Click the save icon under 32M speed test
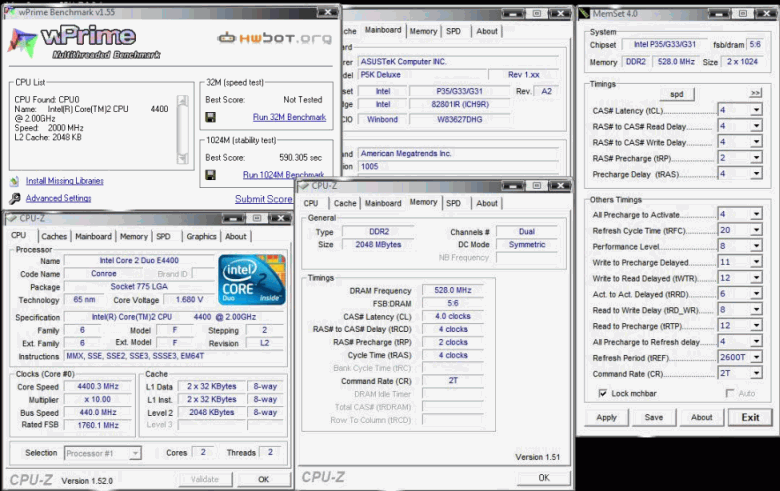The width and height of the screenshot is (780, 491). pos(210,117)
